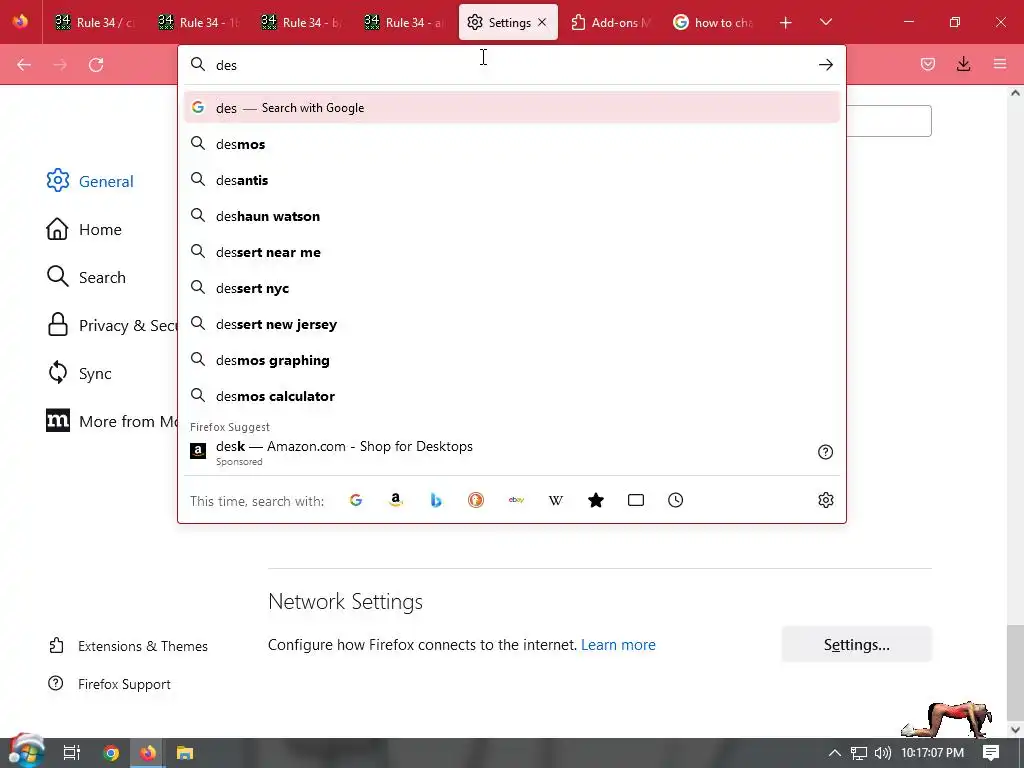Image resolution: width=1024 pixels, height=768 pixels.
Task: Choose the desmos calculator suggestion
Action: [x=512, y=396]
